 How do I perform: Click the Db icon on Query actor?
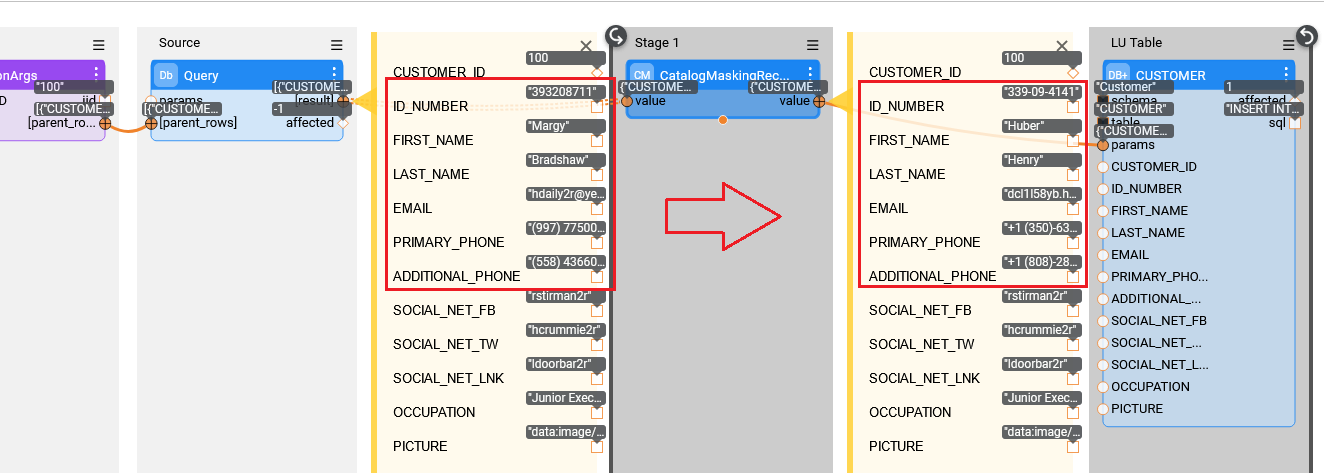coord(166,76)
